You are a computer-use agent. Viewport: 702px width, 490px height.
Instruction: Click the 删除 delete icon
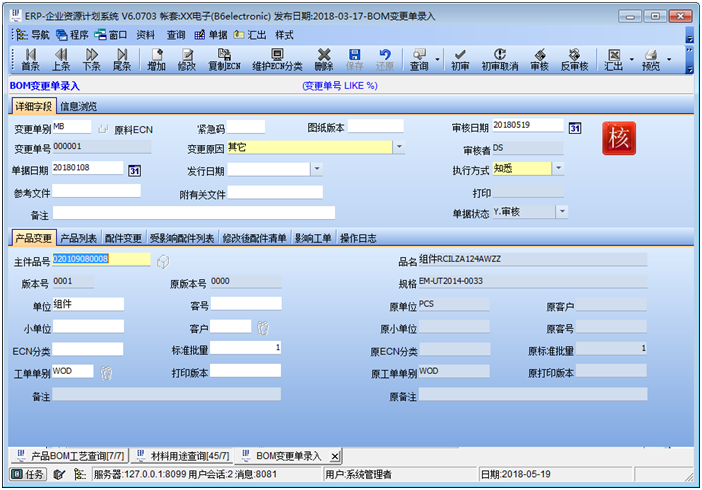(324, 59)
